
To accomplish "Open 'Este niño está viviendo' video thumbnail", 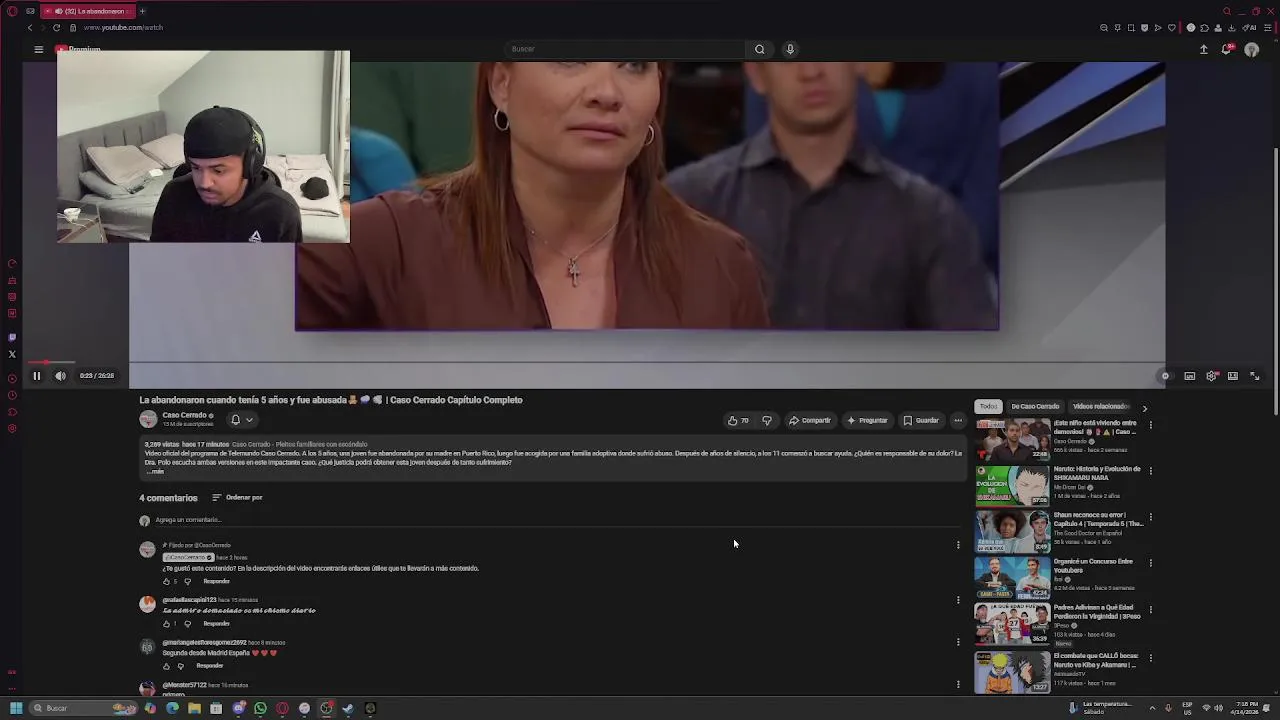I will coord(1012,439).
